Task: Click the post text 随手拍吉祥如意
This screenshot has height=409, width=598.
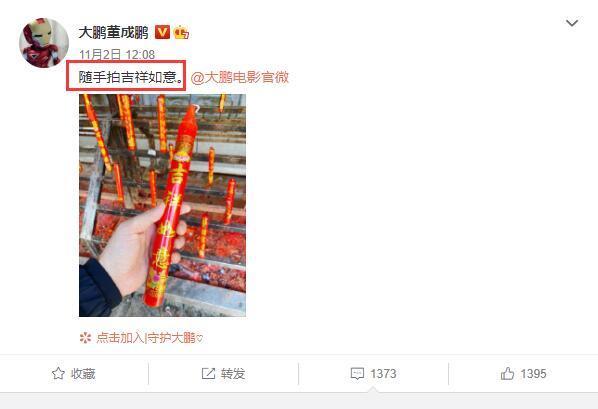Action: (130, 77)
